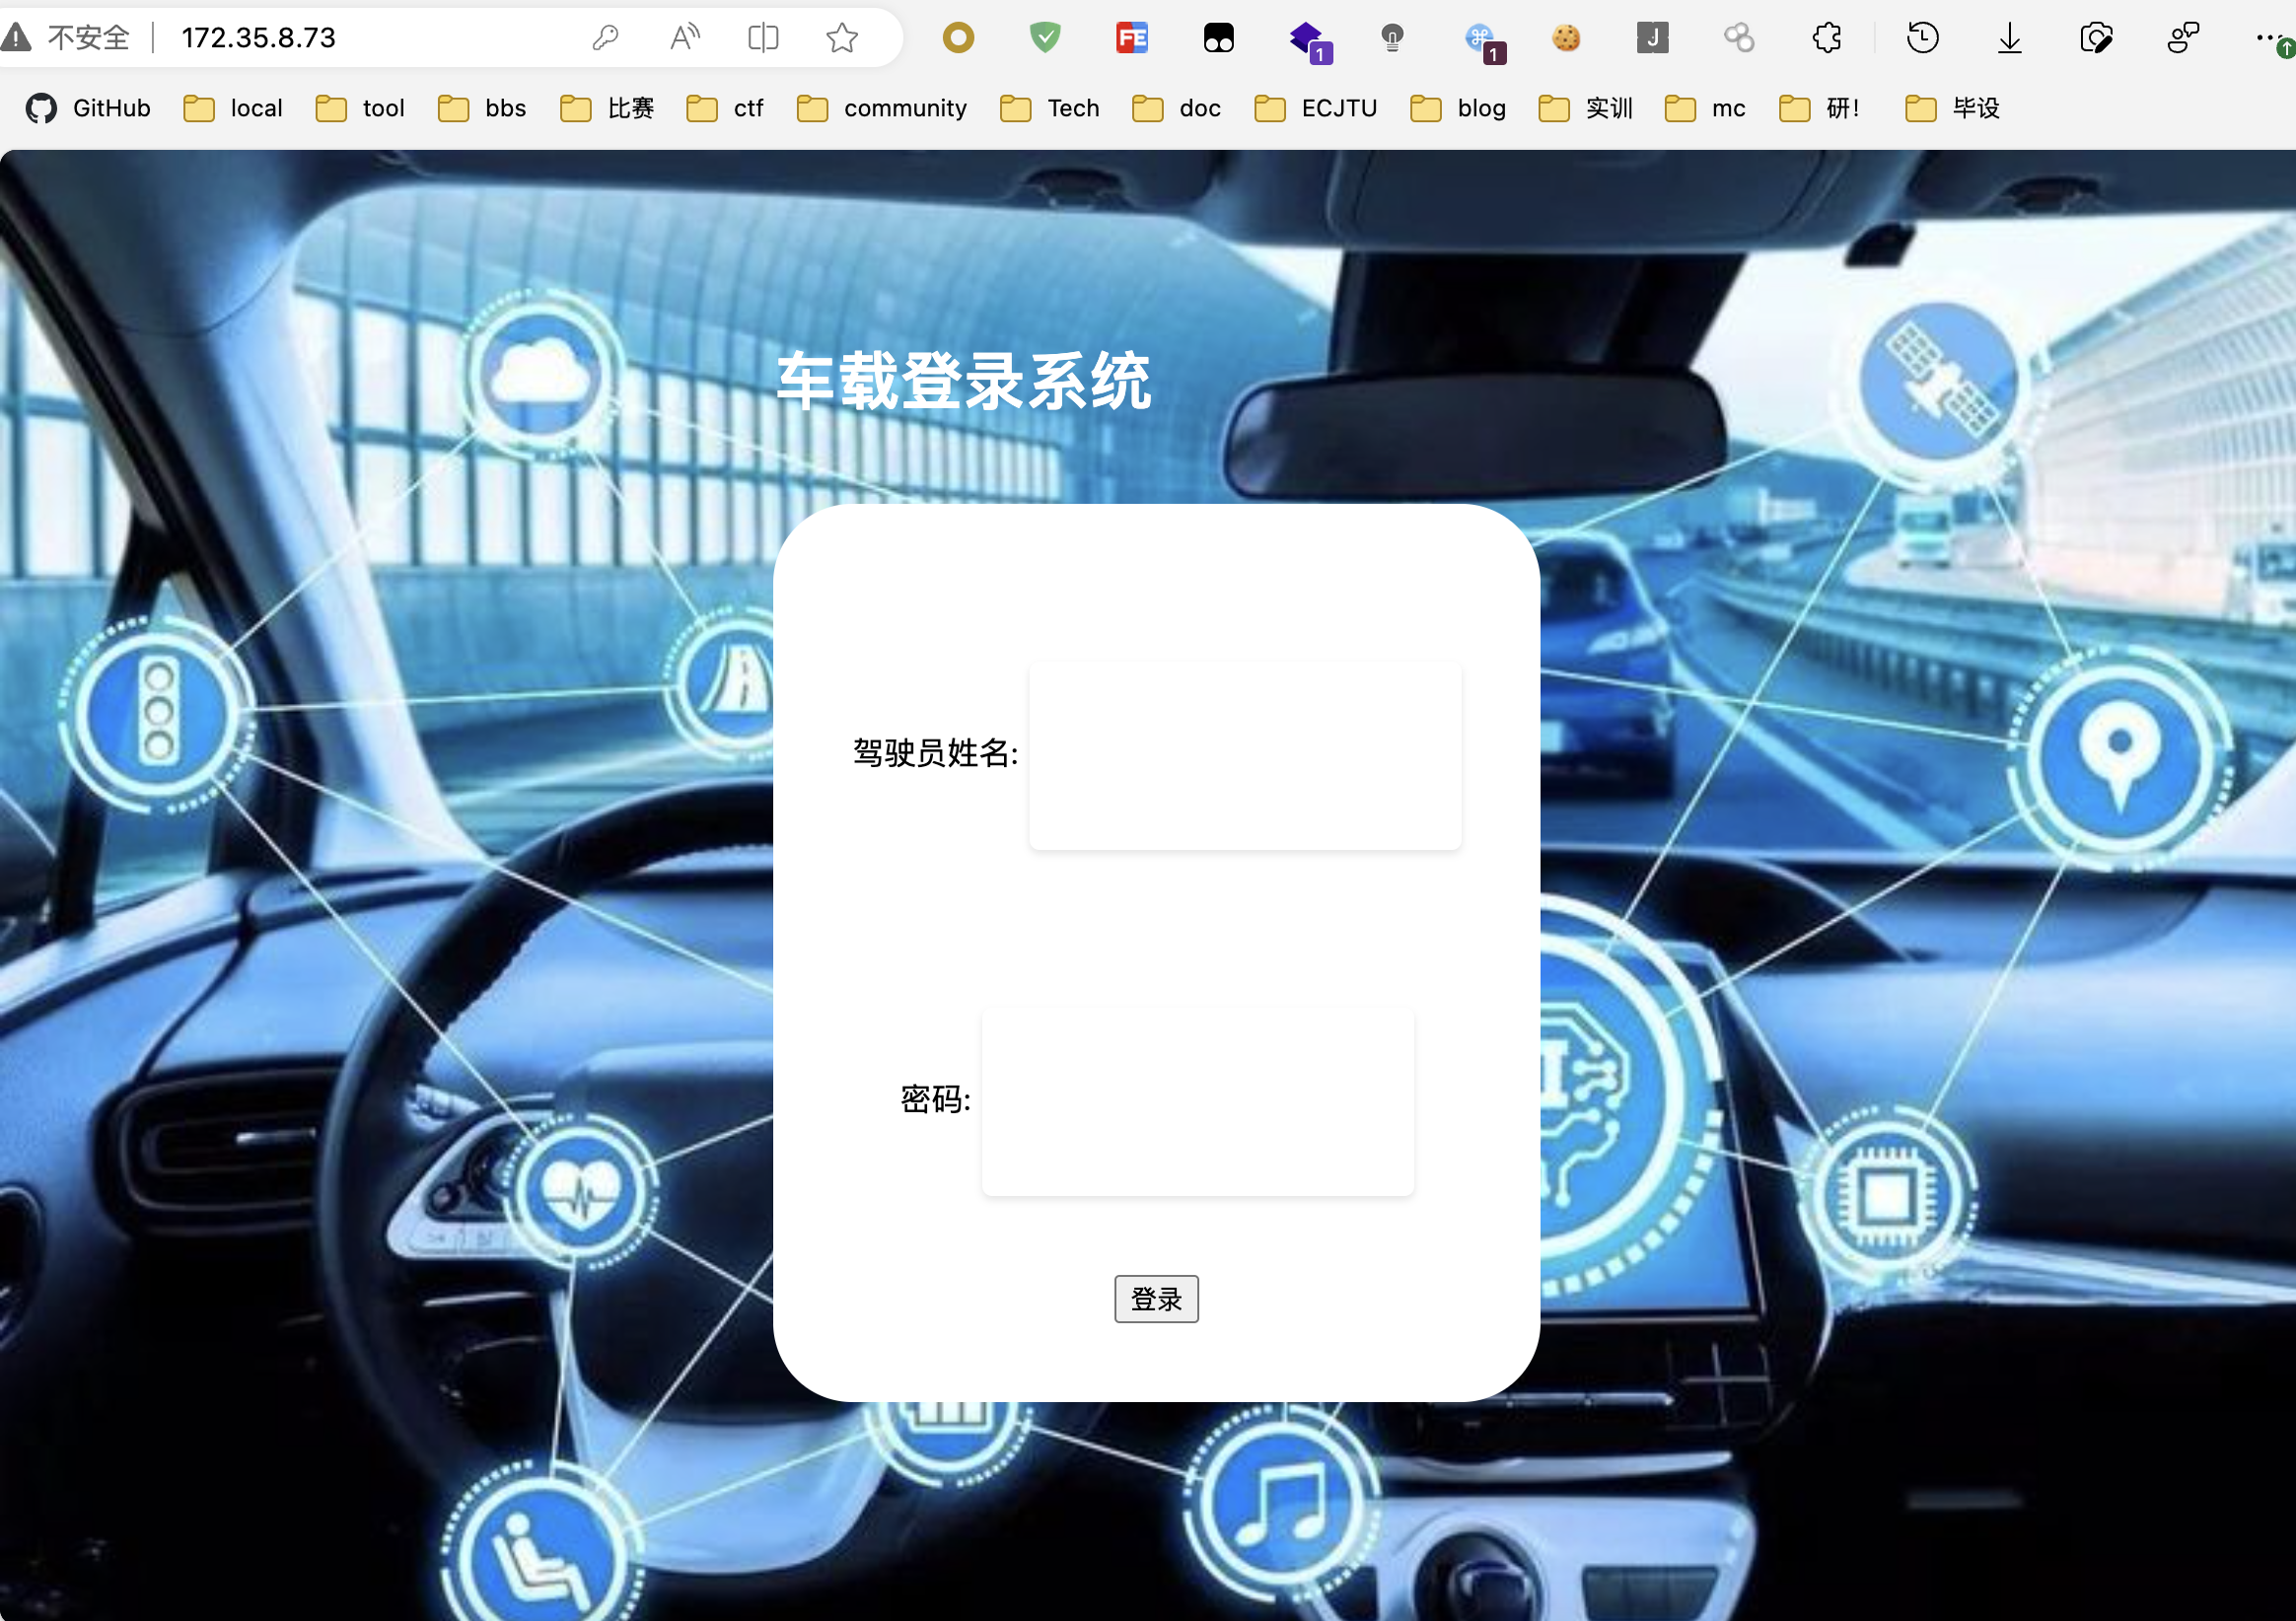Click the 登录 login button
Screen dimensions: 2296x1621
1158,1297
